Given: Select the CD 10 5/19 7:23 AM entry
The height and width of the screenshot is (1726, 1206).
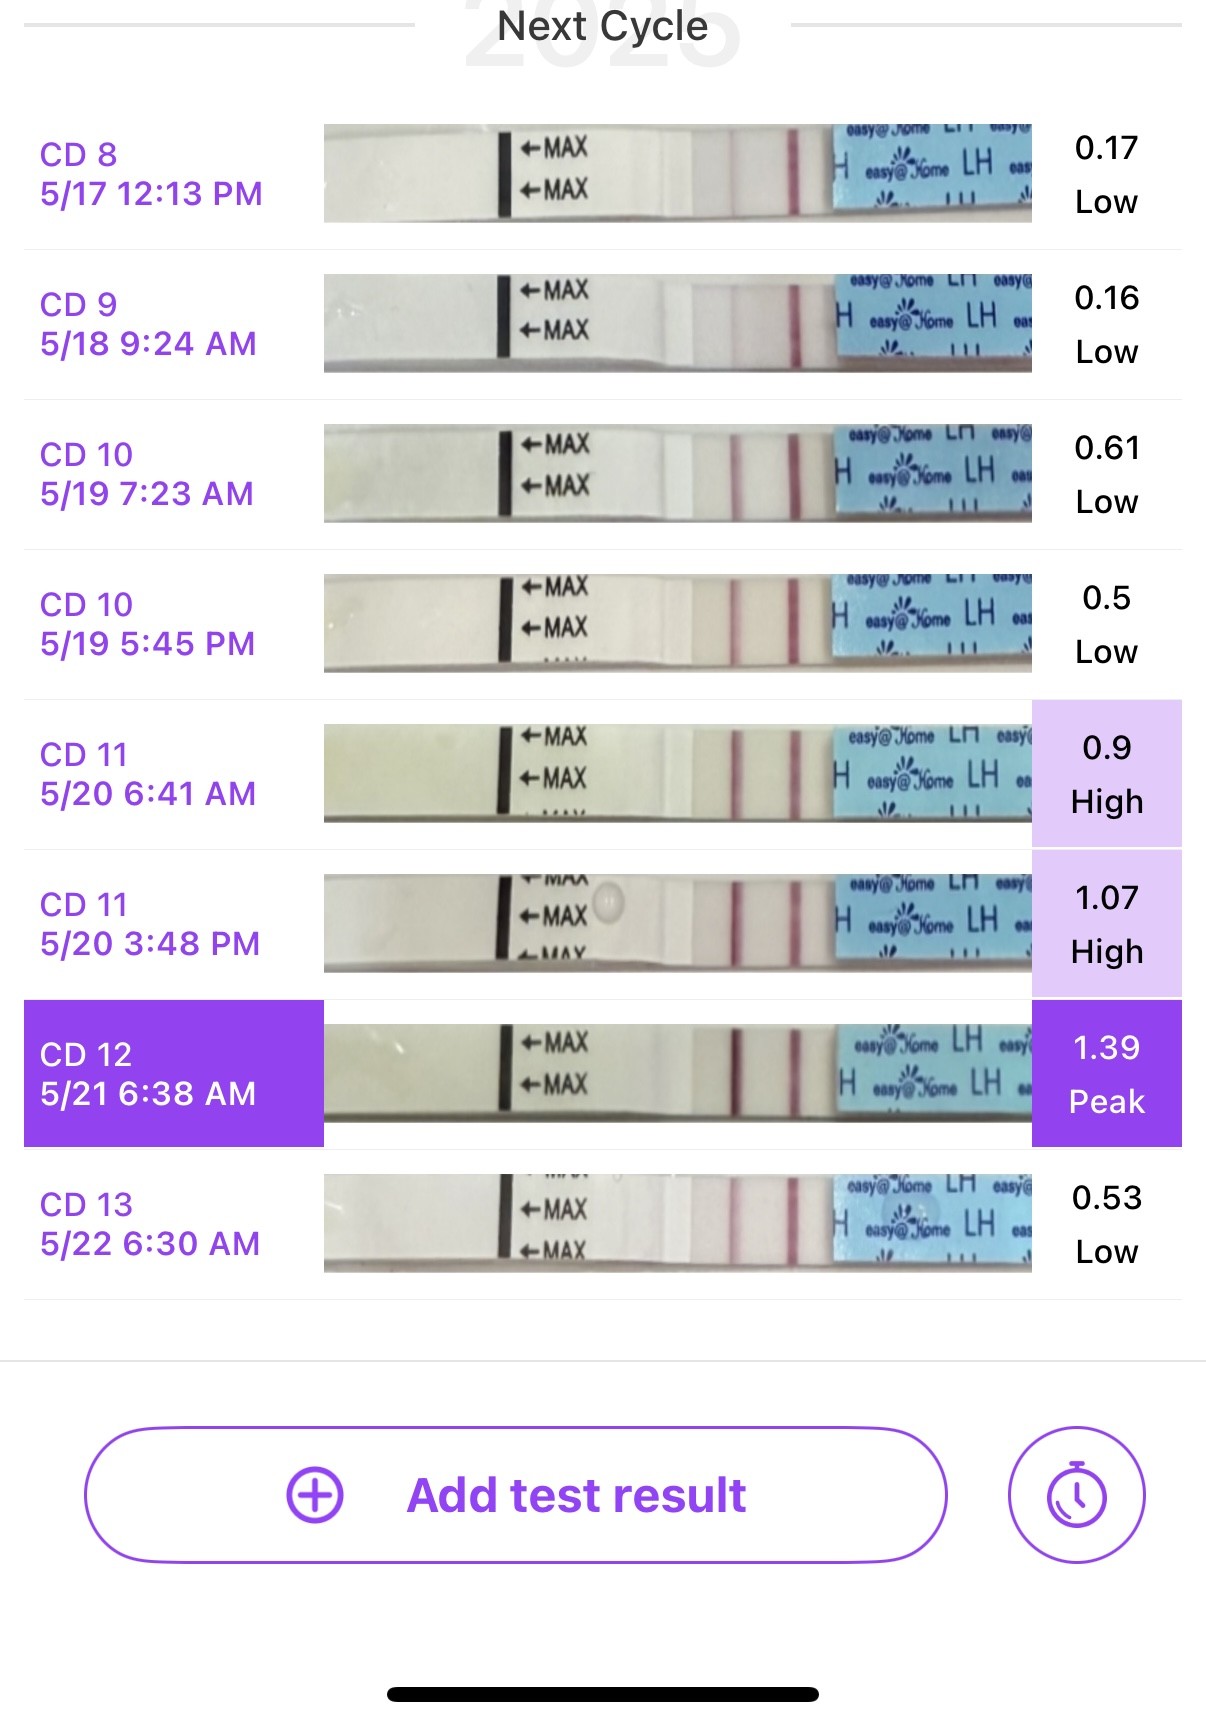Looking at the screenshot, I should [x=146, y=474].
